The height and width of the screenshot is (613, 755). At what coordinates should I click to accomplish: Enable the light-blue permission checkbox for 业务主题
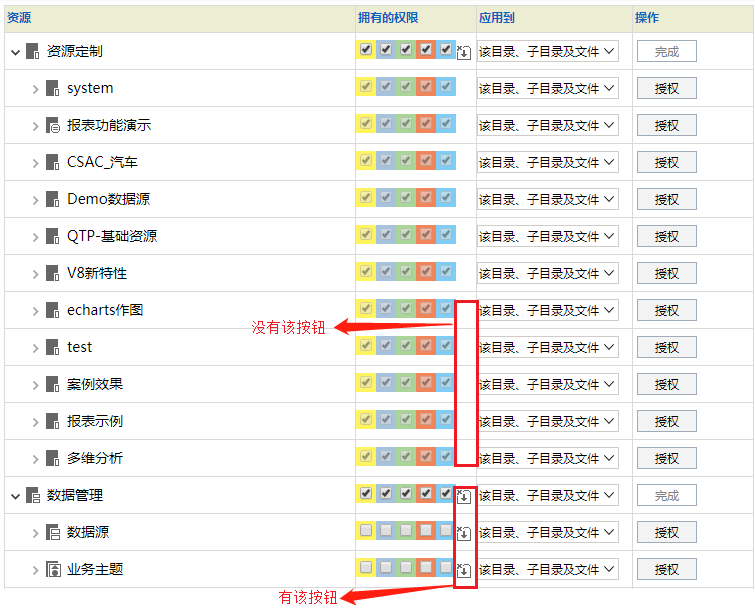pyautogui.click(x=446, y=567)
